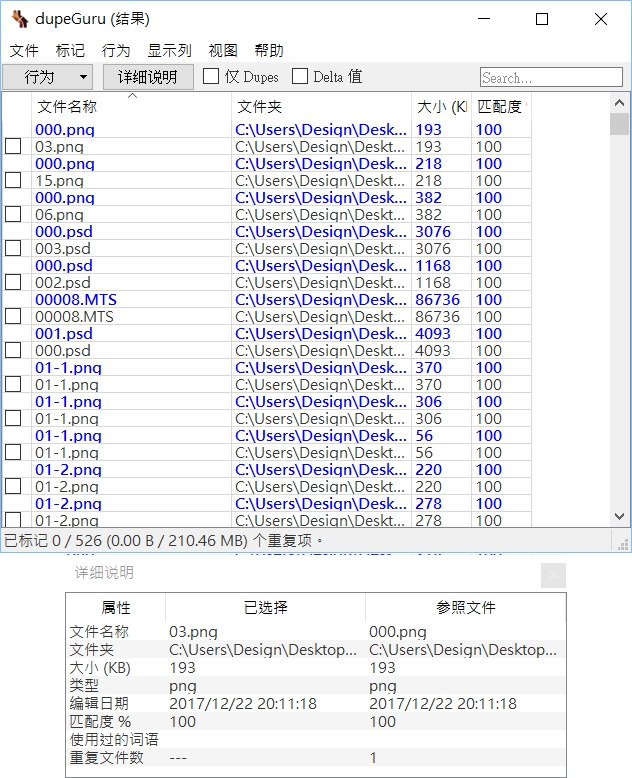
Task: Mark the gray 000.psd 4093 row checkbox
Action: (13, 350)
